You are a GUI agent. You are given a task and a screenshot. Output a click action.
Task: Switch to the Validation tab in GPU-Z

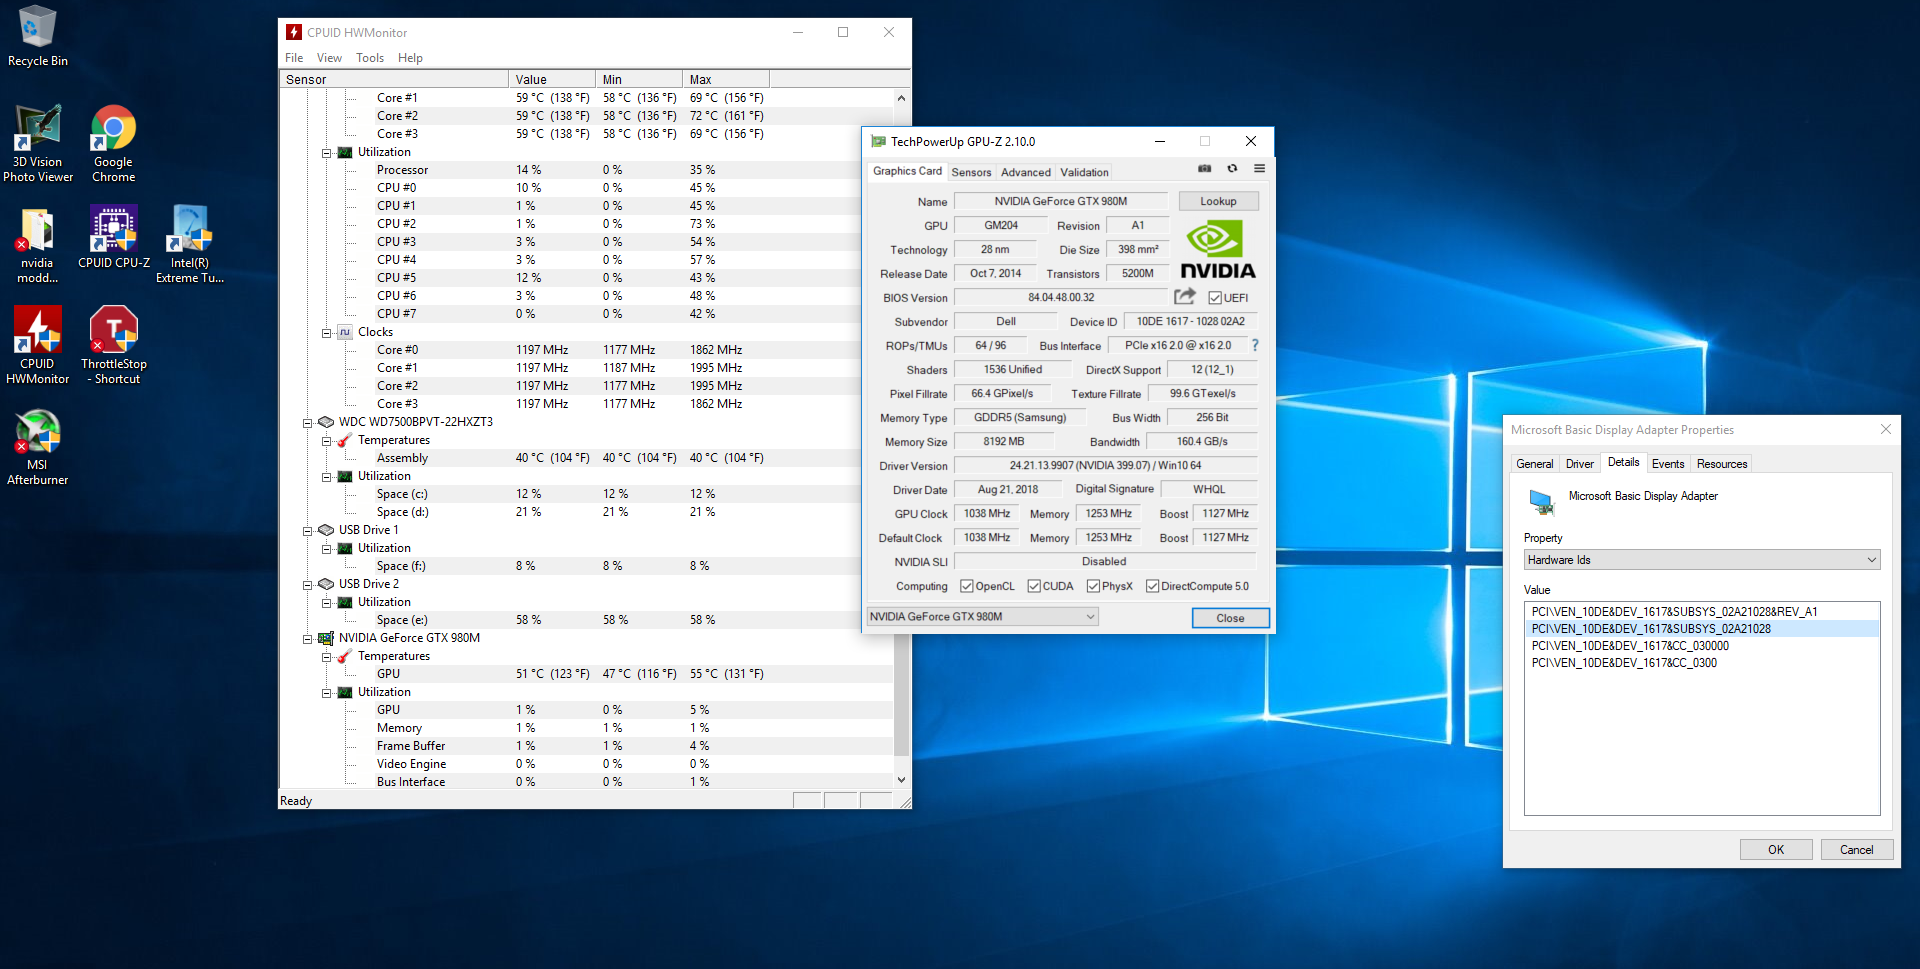pyautogui.click(x=1084, y=172)
